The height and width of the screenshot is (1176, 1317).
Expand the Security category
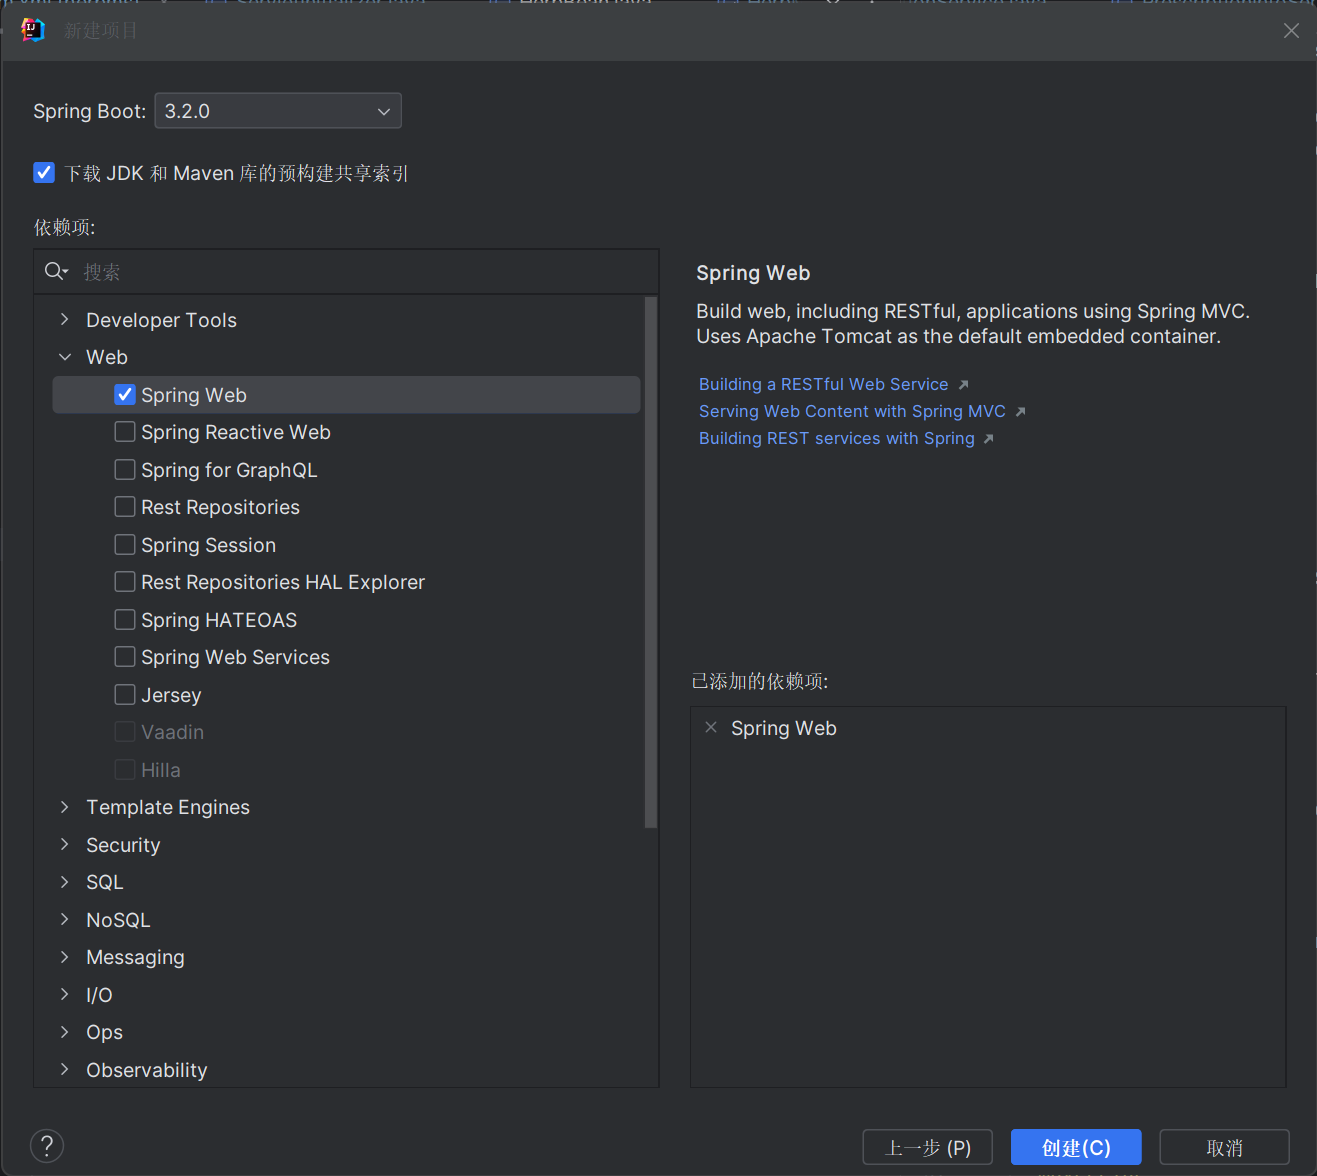click(65, 845)
